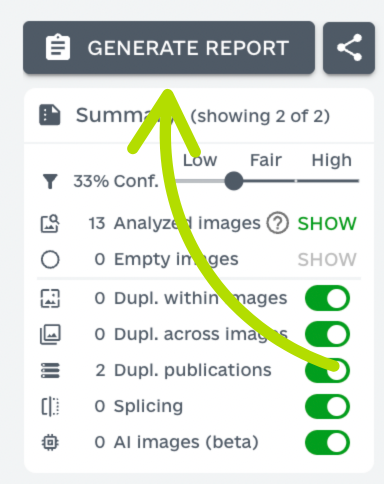Viewport: 384px width, 484px height.
Task: Disable the AI images (beta) toggle
Action: click(x=327, y=442)
